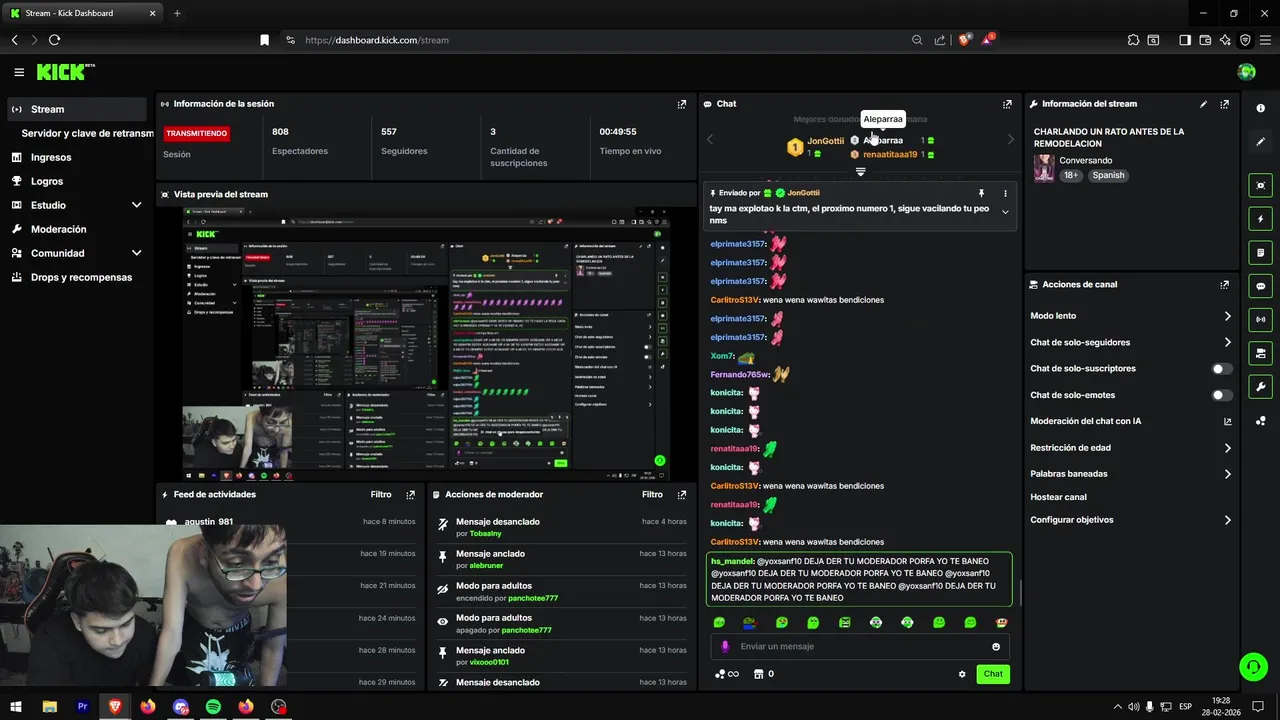1280x720 pixels.
Task: Click the Spanish language tag
Action: coord(1108,175)
